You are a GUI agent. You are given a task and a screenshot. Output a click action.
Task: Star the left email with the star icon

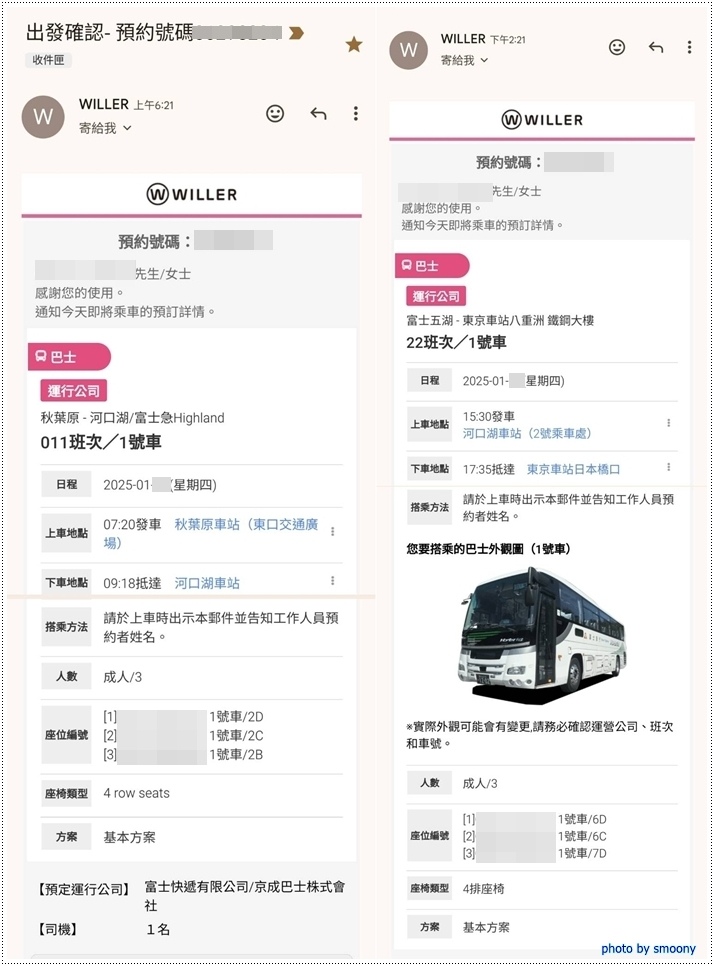click(x=354, y=44)
